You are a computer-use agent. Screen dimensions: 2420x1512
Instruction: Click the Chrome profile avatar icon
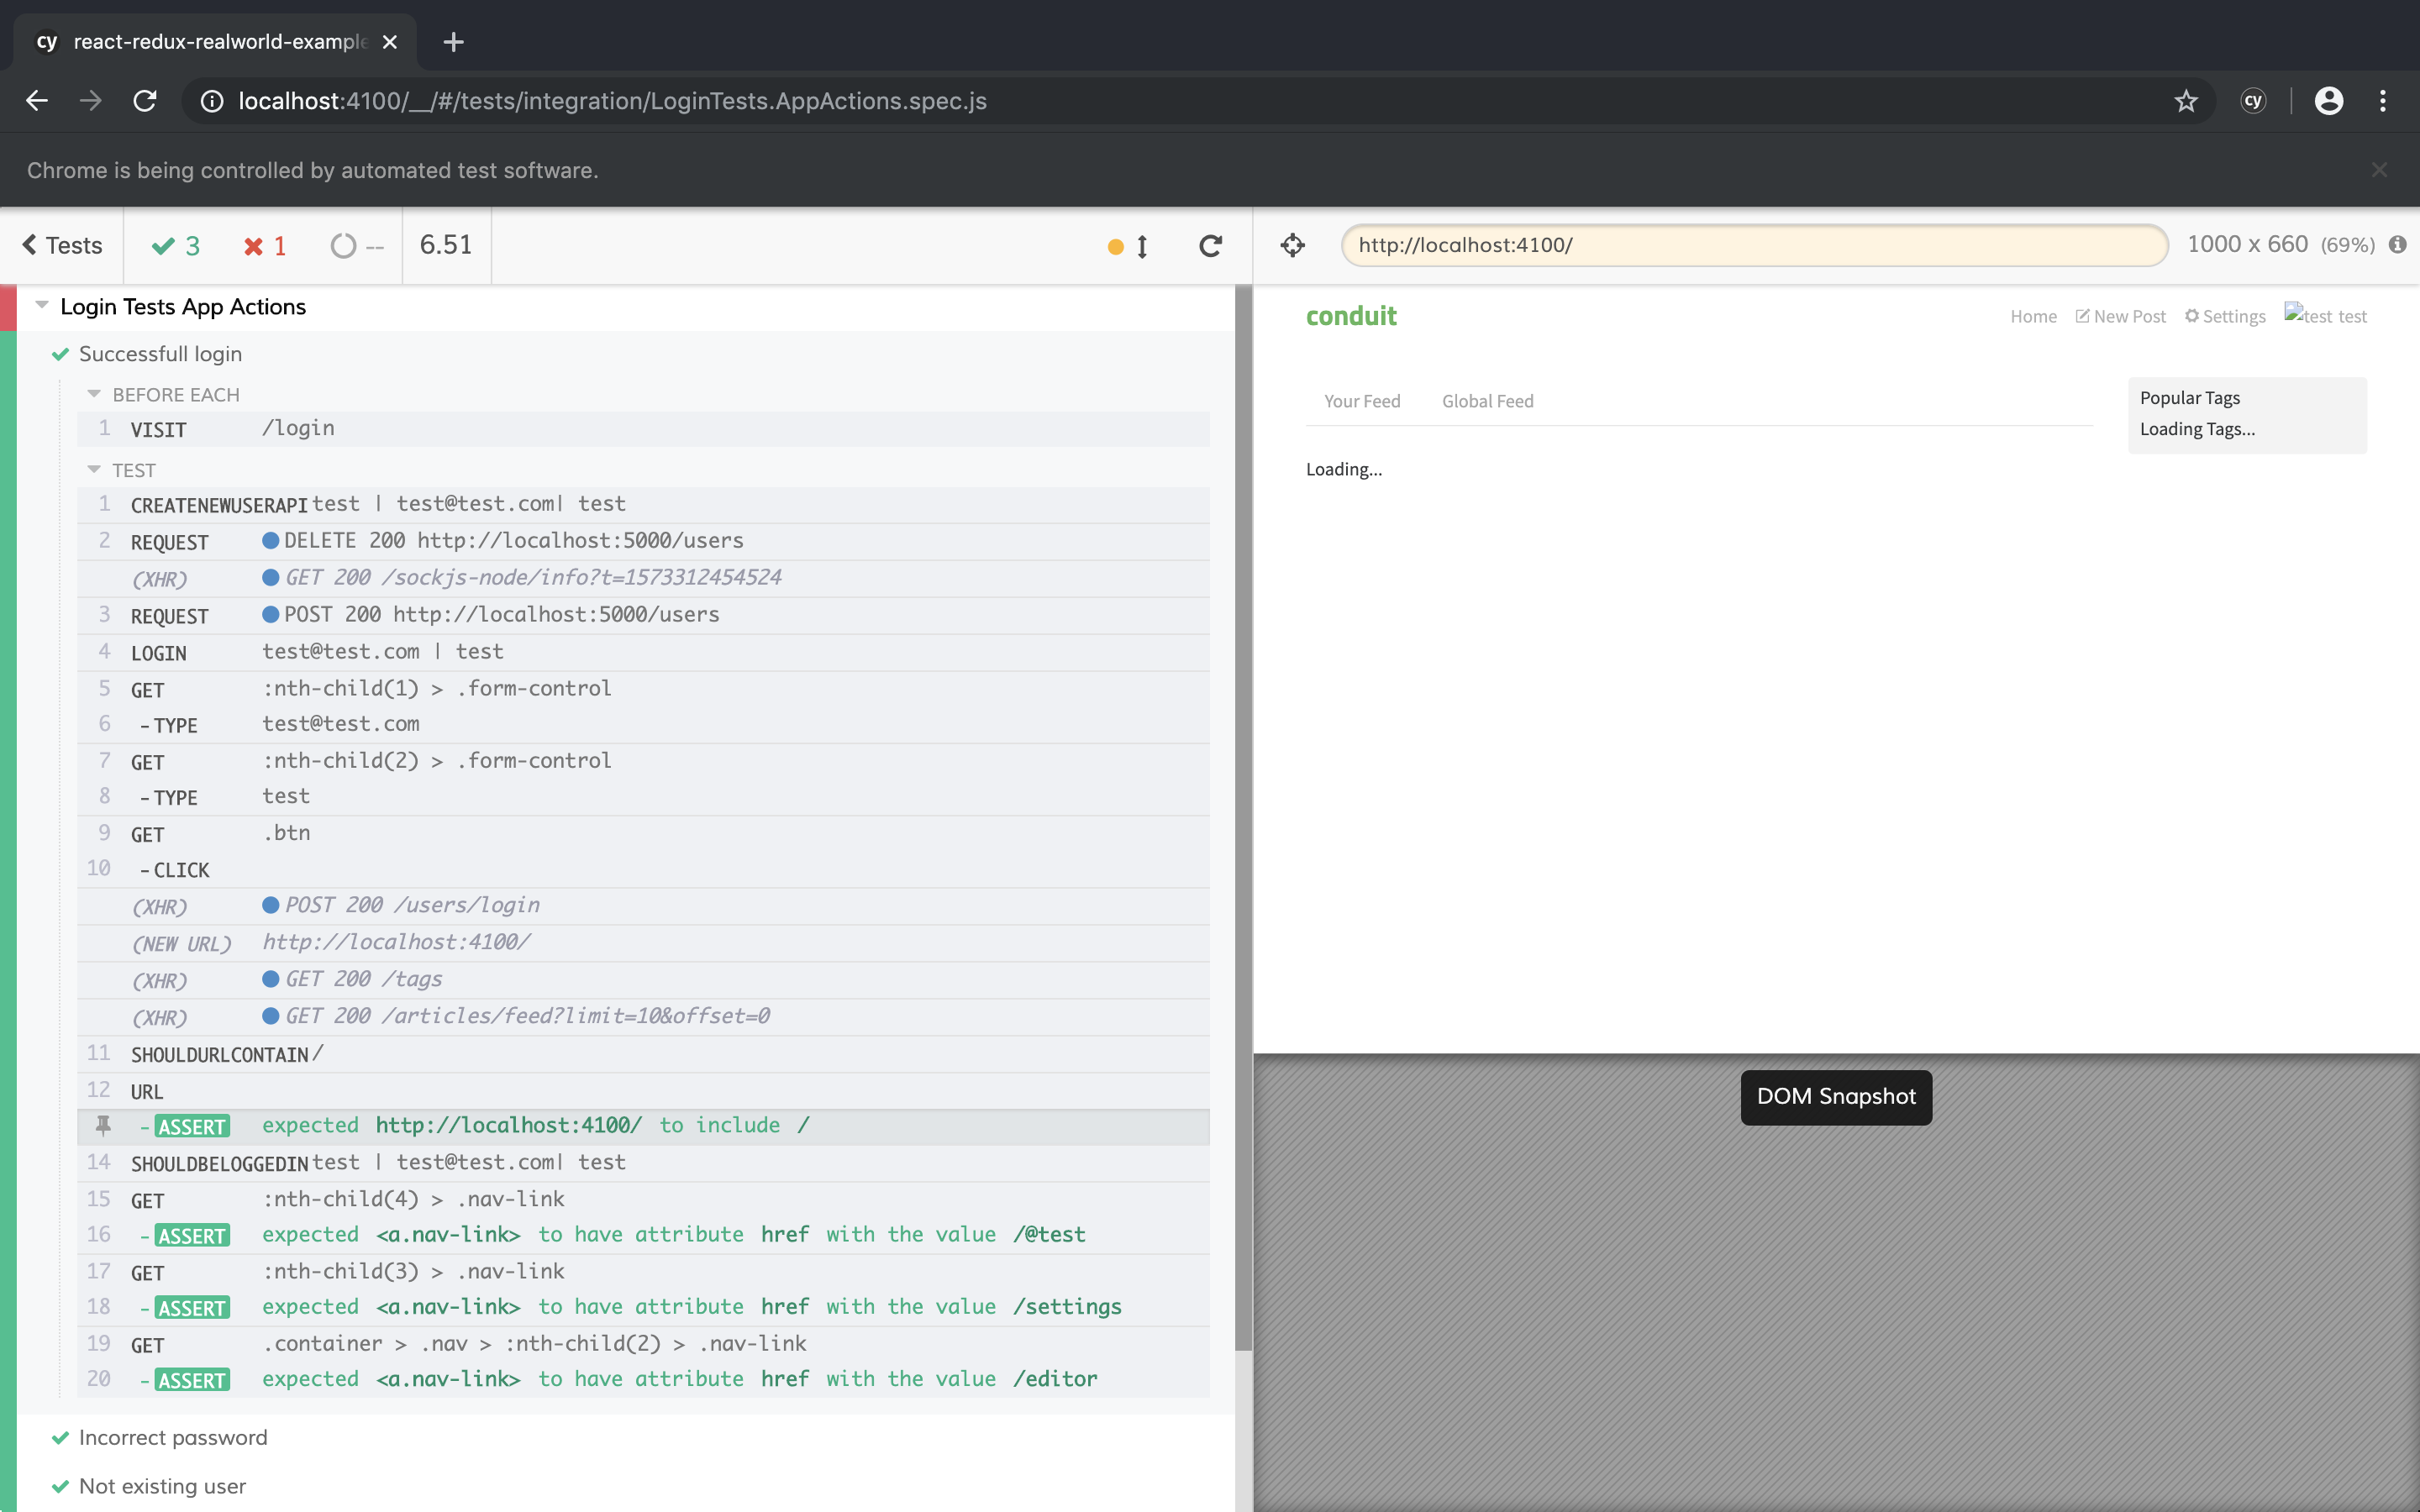2328,101
